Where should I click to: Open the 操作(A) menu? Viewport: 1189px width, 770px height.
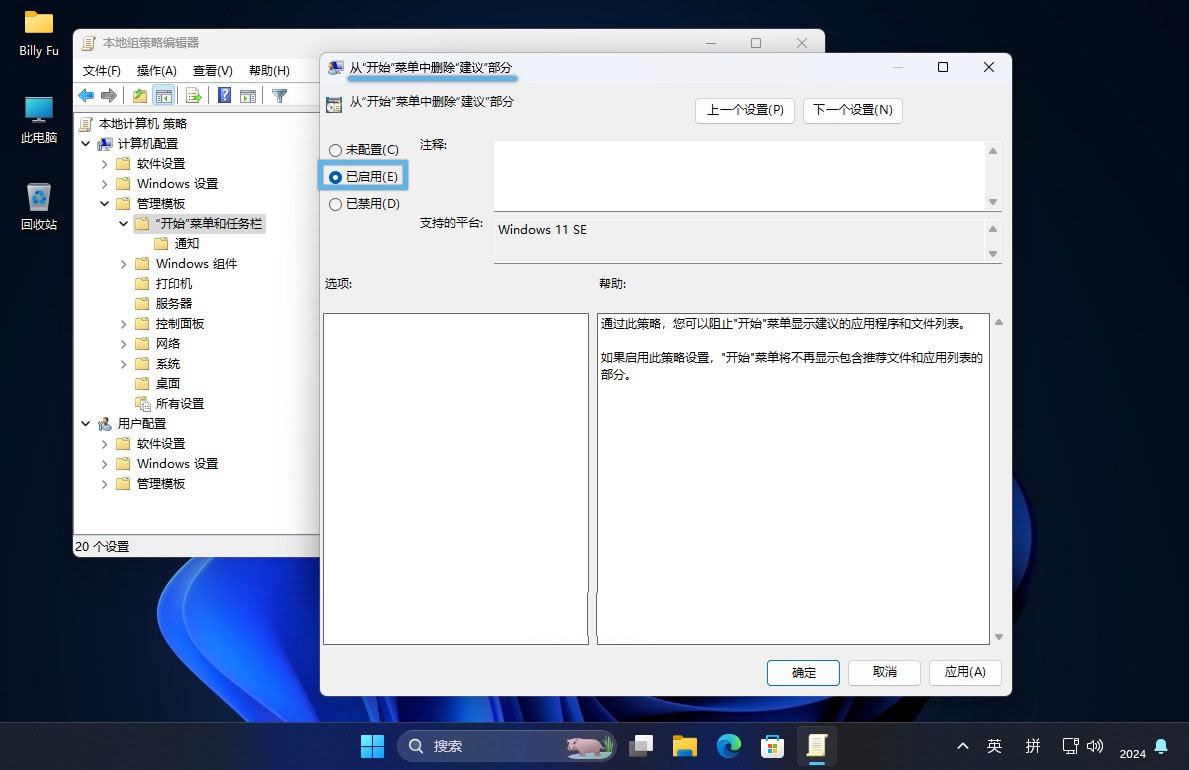(156, 71)
